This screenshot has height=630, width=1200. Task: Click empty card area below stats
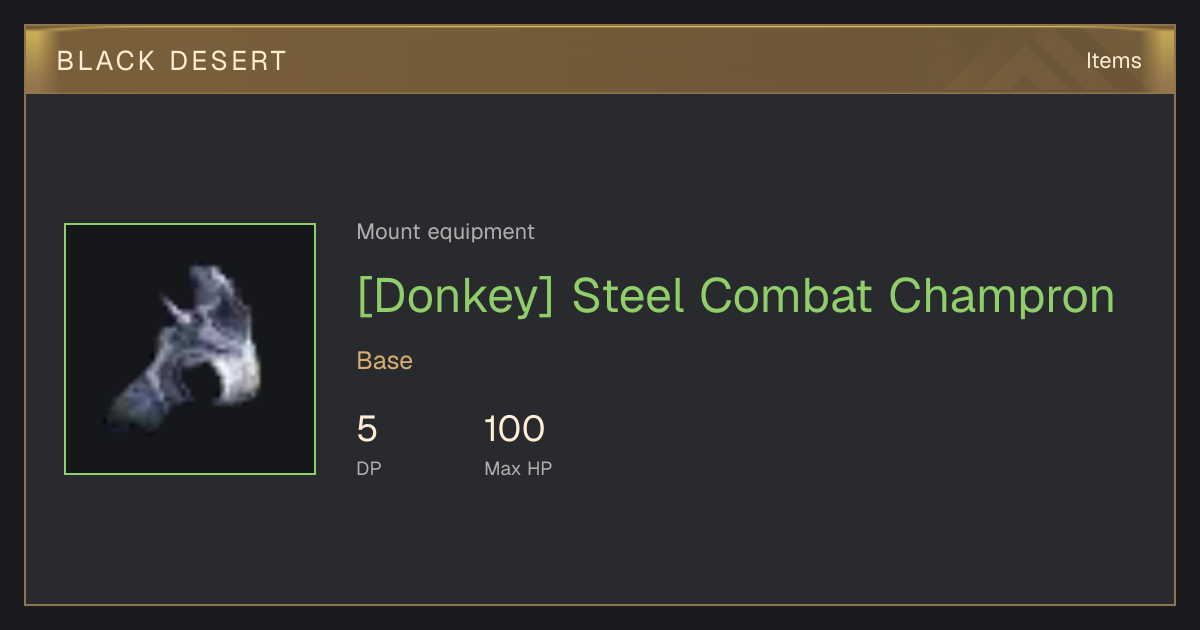pyautogui.click(x=600, y=545)
